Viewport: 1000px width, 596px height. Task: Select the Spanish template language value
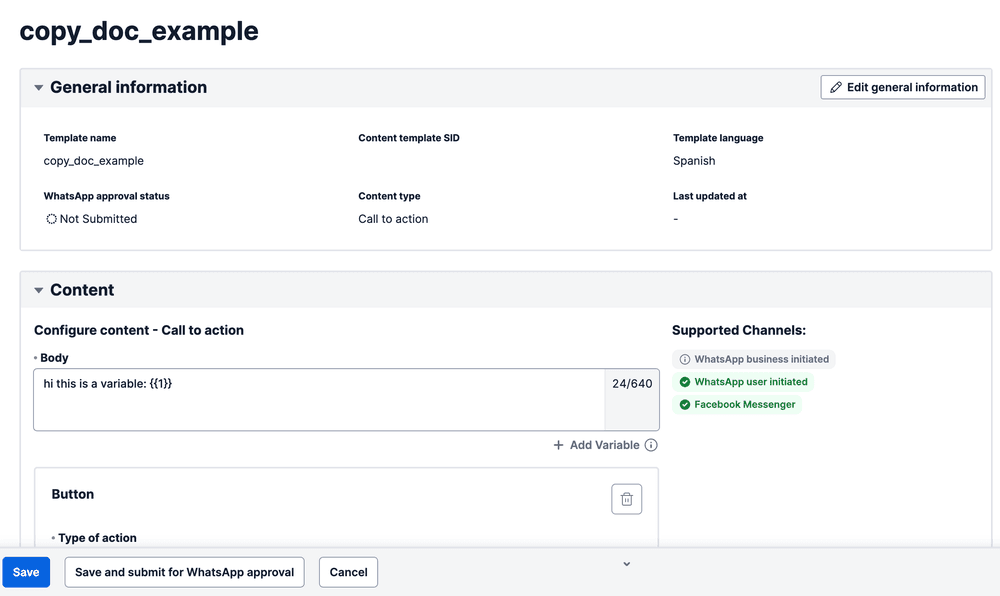694,161
